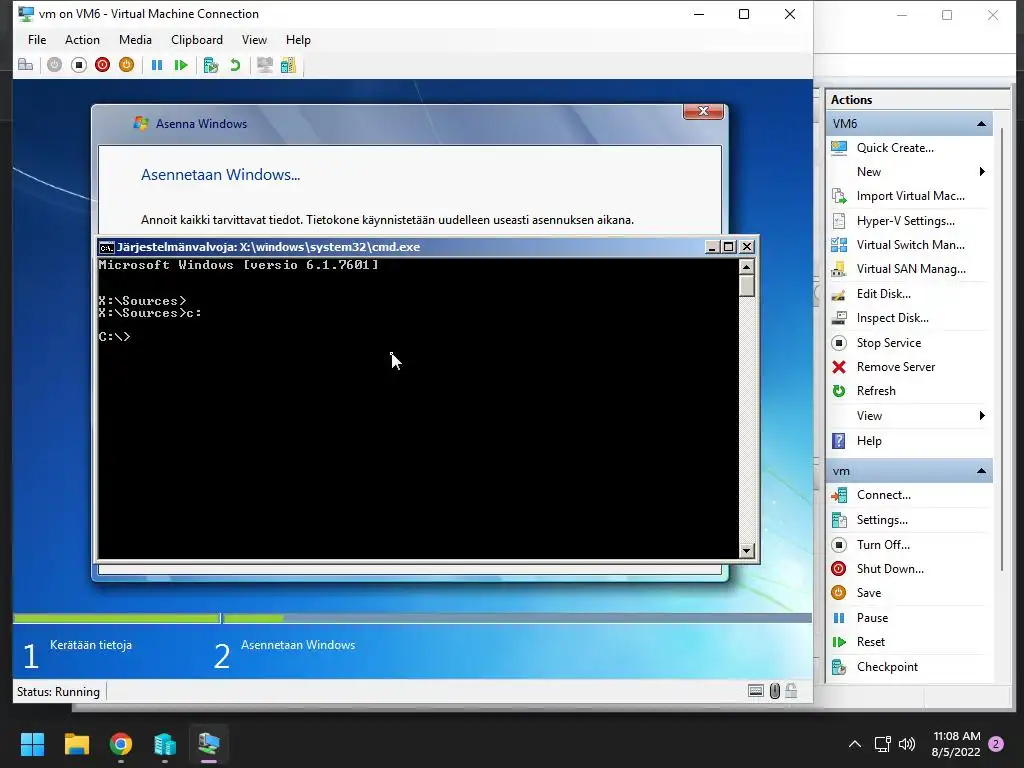This screenshot has width=1024, height=768.
Task: Click the grayed Start VM toolbar icon
Action: (x=54, y=65)
